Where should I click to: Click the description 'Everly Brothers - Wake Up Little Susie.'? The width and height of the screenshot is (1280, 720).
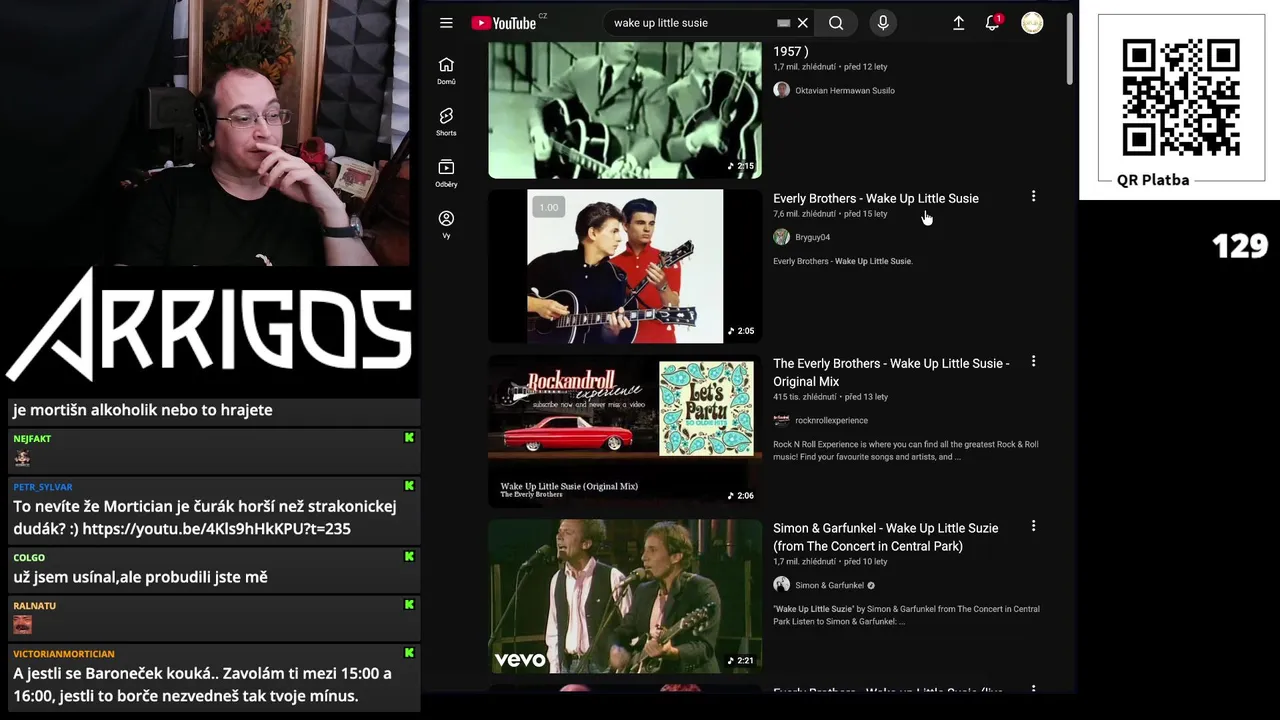[843, 262]
